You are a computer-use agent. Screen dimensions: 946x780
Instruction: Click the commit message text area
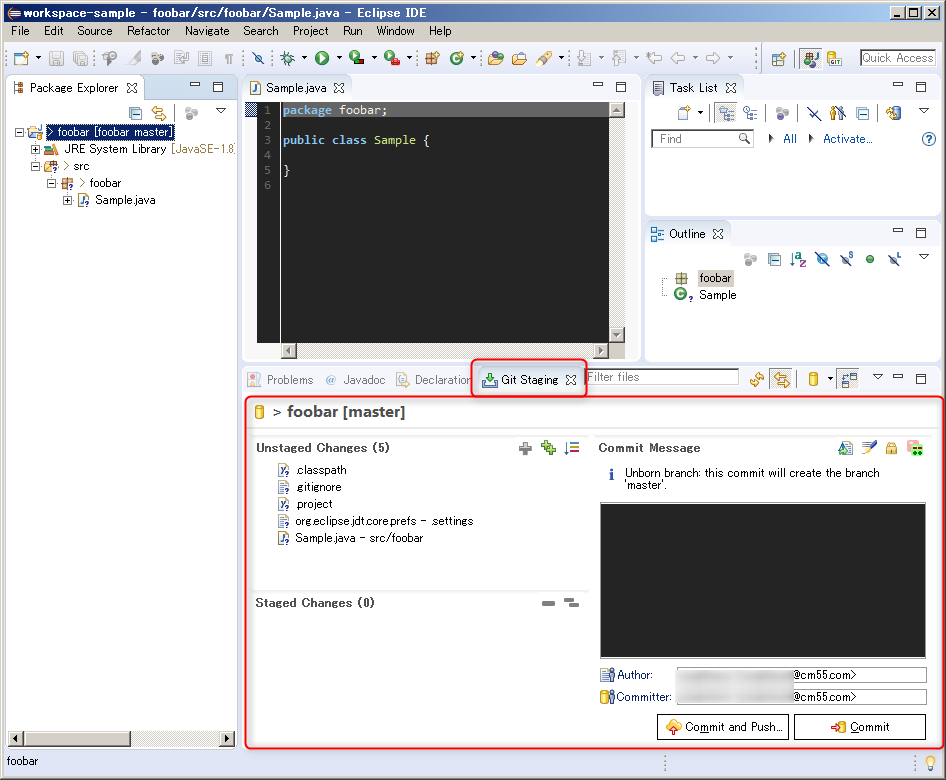coord(763,580)
